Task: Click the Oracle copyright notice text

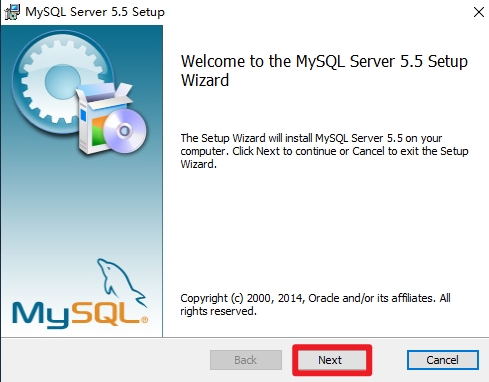Action: [x=315, y=304]
